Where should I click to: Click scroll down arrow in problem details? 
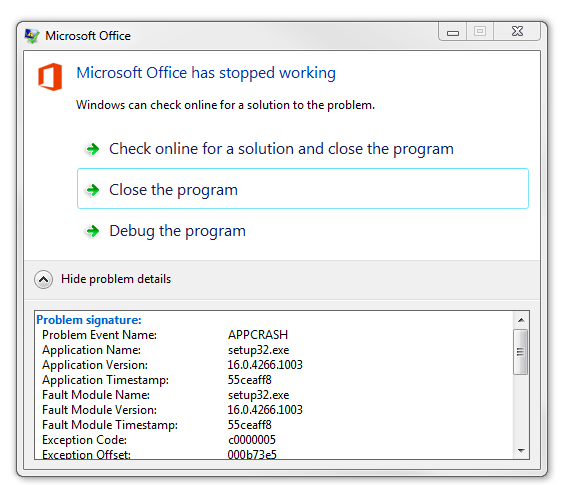[521, 451]
